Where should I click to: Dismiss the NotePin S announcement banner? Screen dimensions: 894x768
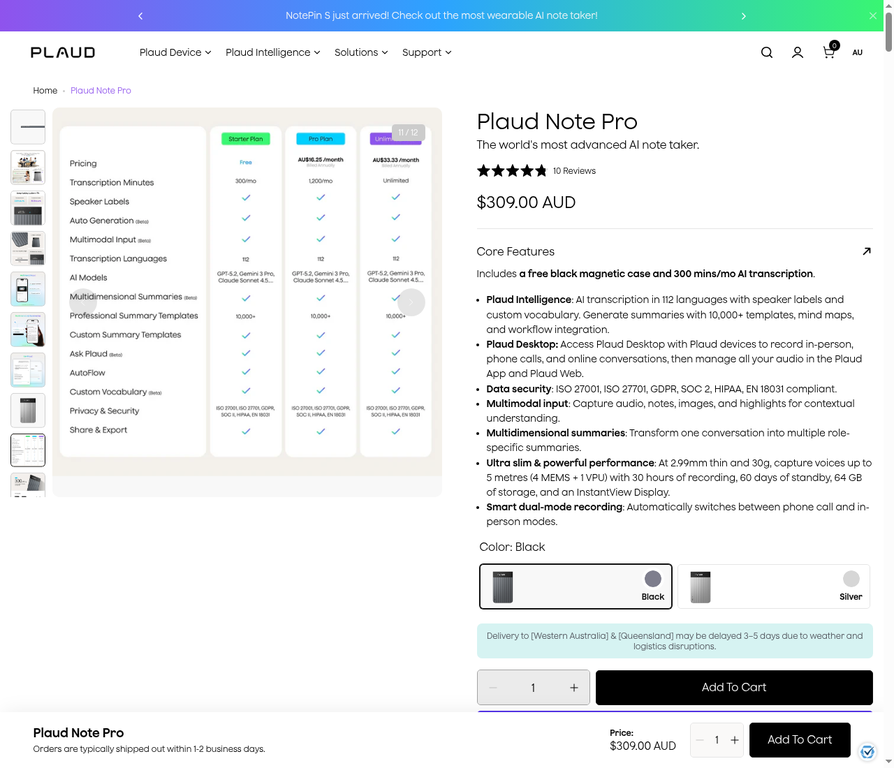click(x=872, y=15)
